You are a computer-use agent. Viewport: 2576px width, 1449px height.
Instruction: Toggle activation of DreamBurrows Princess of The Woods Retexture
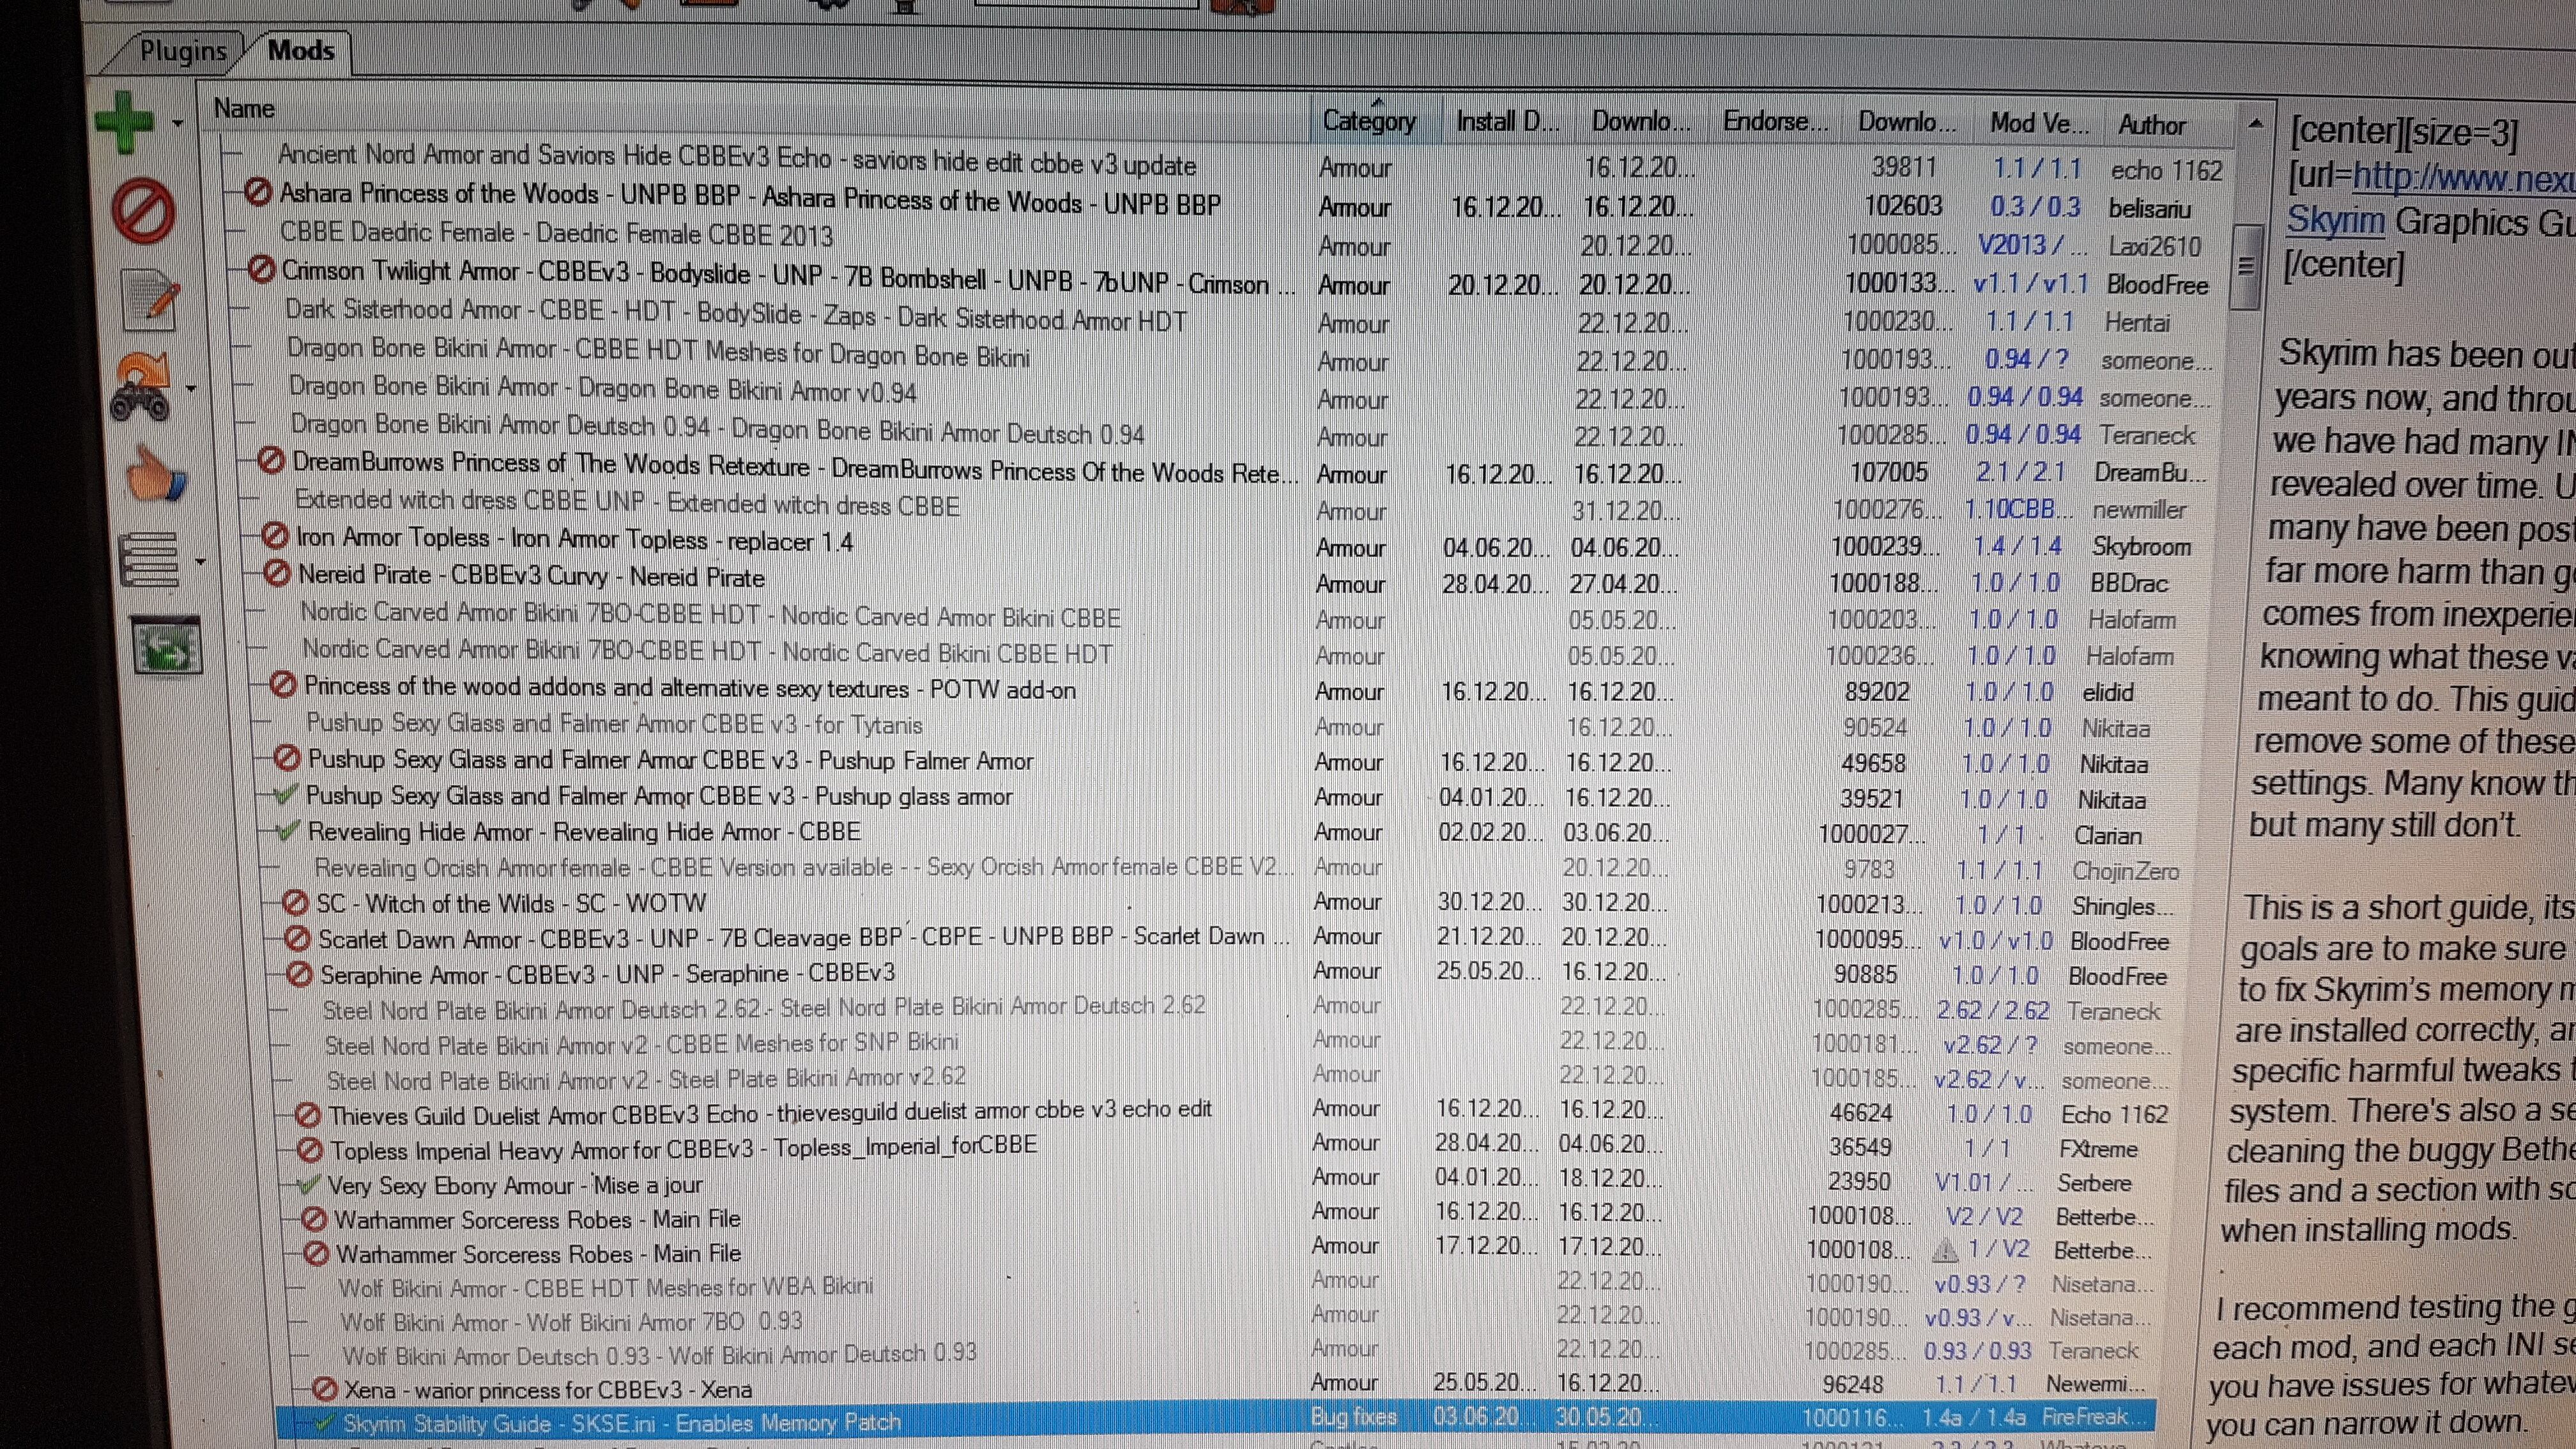tap(270, 461)
